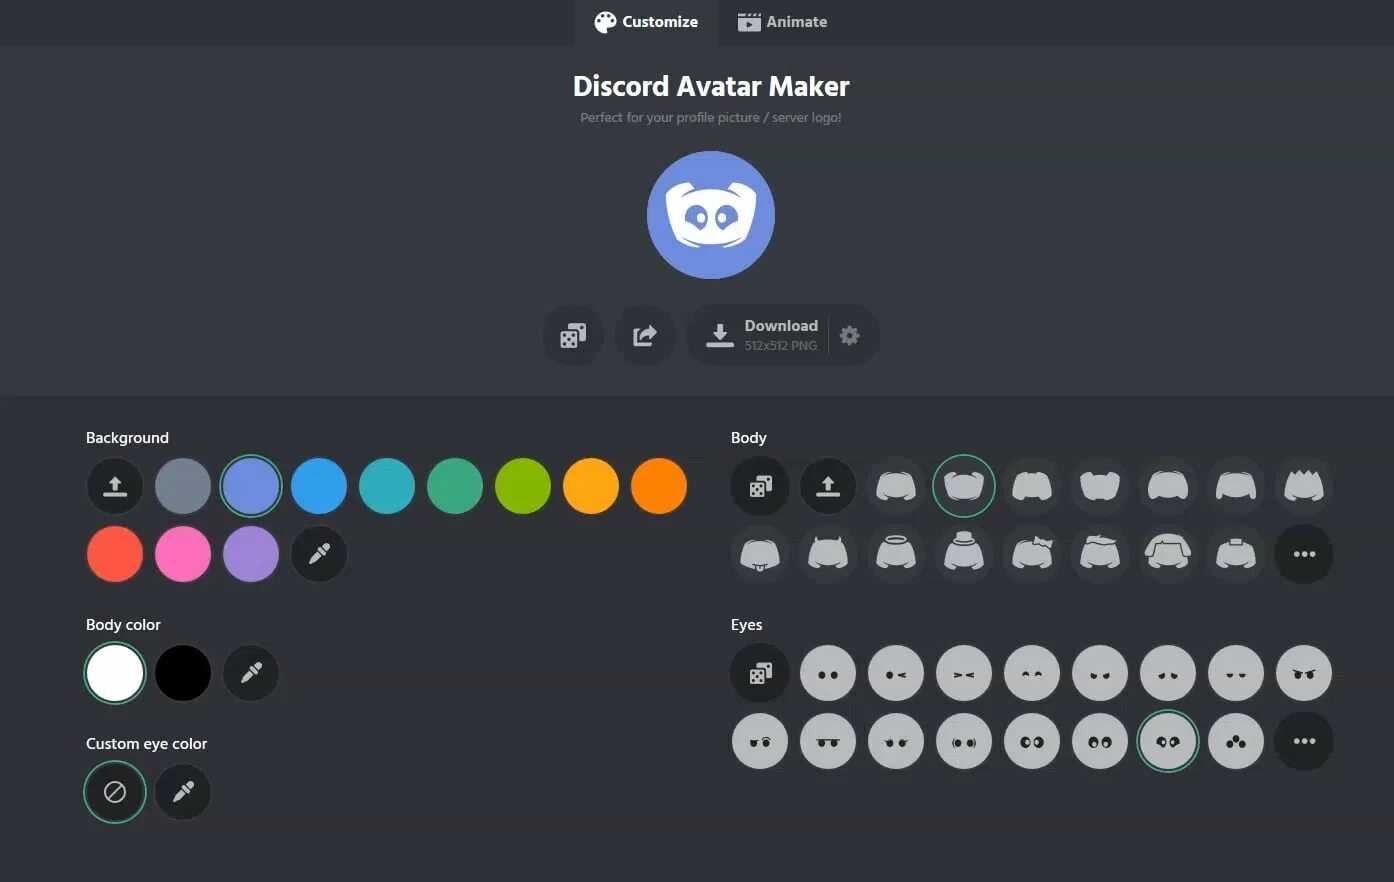Image resolution: width=1394 pixels, height=882 pixels.
Task: Select the first classic body shape
Action: [896, 486]
